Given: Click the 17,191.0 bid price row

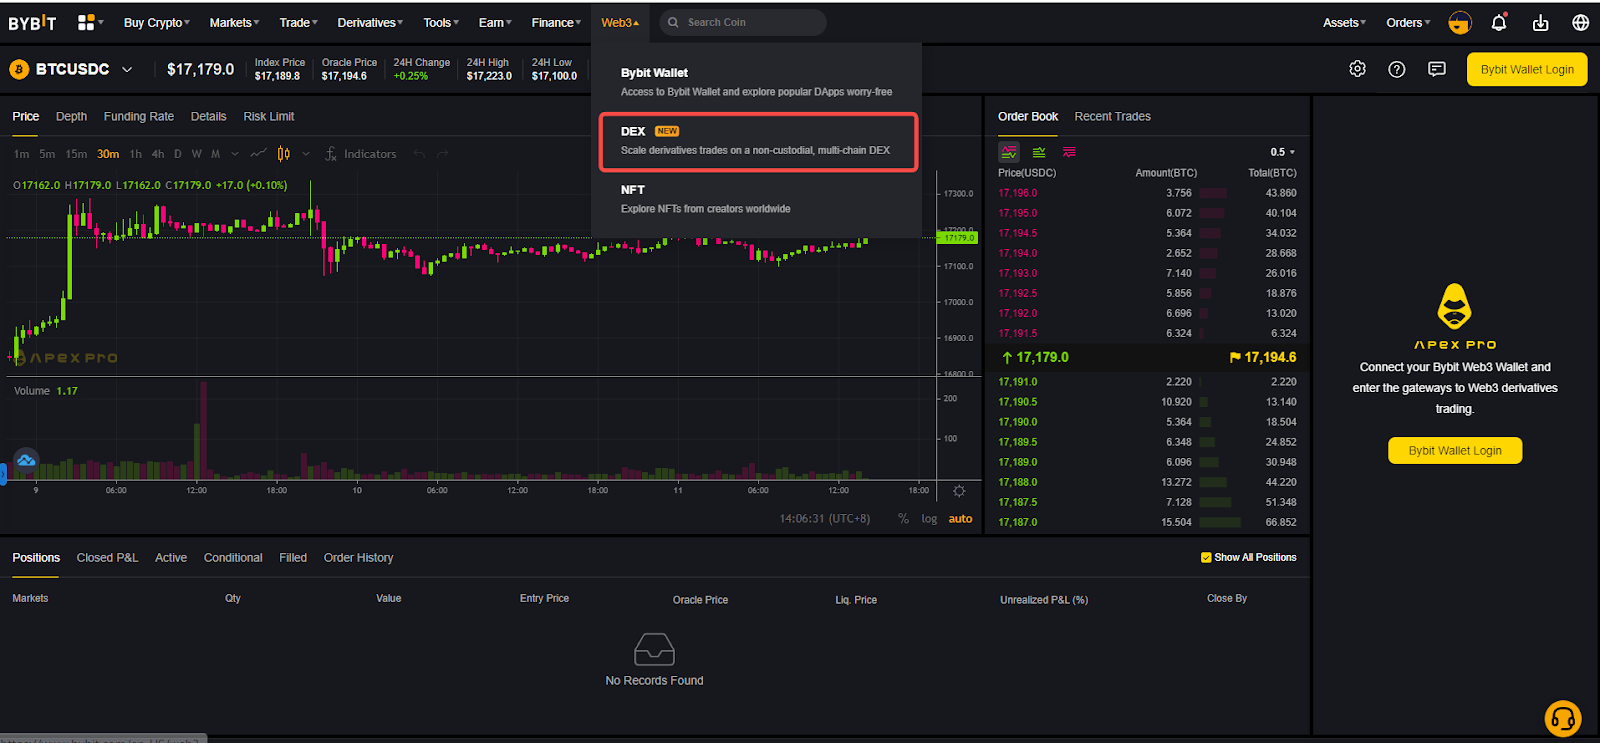Looking at the screenshot, I should tap(1147, 382).
